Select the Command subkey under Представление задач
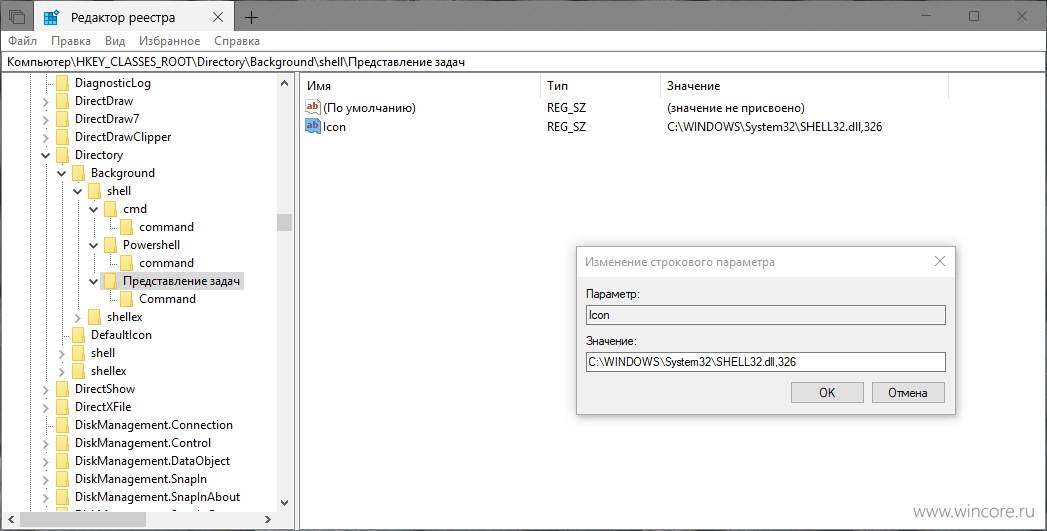Screen dimensions: 1047x531 (x=167, y=299)
